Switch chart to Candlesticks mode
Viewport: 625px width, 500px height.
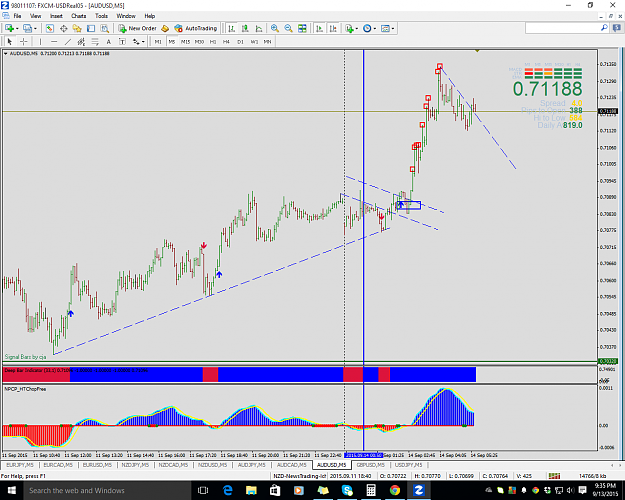(245, 28)
